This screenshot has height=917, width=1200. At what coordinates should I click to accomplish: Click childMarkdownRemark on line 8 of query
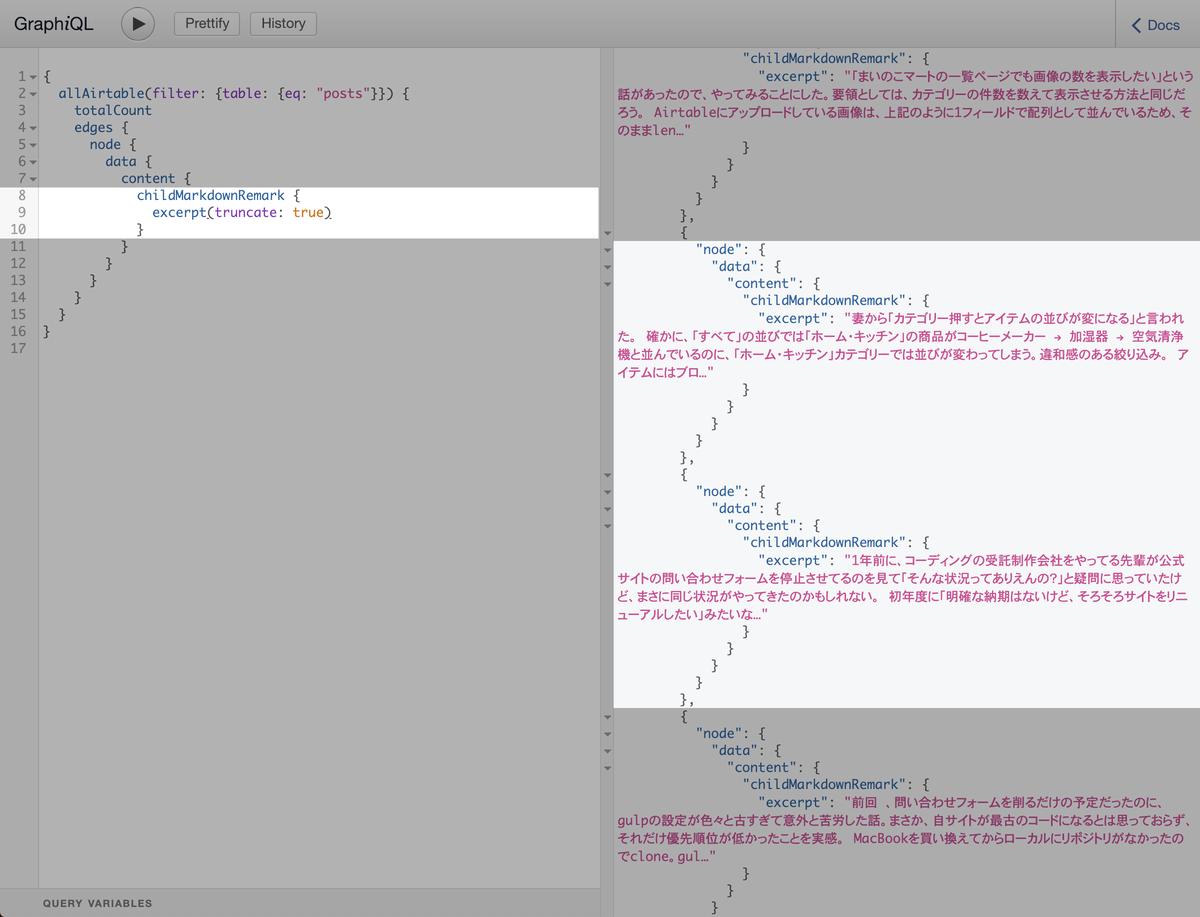211,196
